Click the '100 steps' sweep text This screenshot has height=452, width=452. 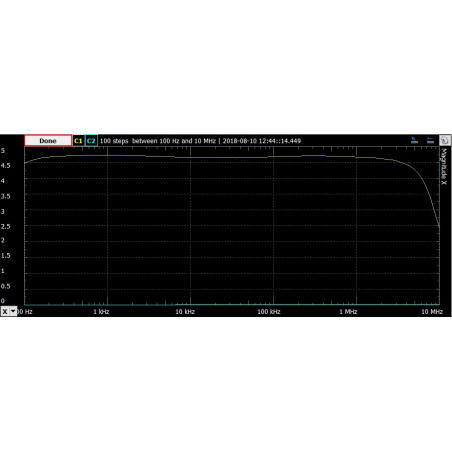click(114, 141)
